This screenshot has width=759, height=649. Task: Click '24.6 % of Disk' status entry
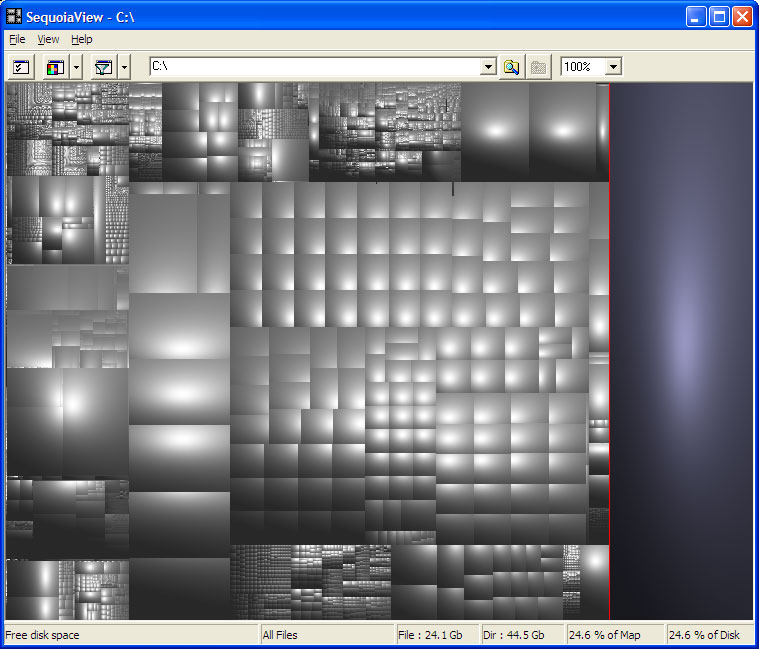point(704,635)
